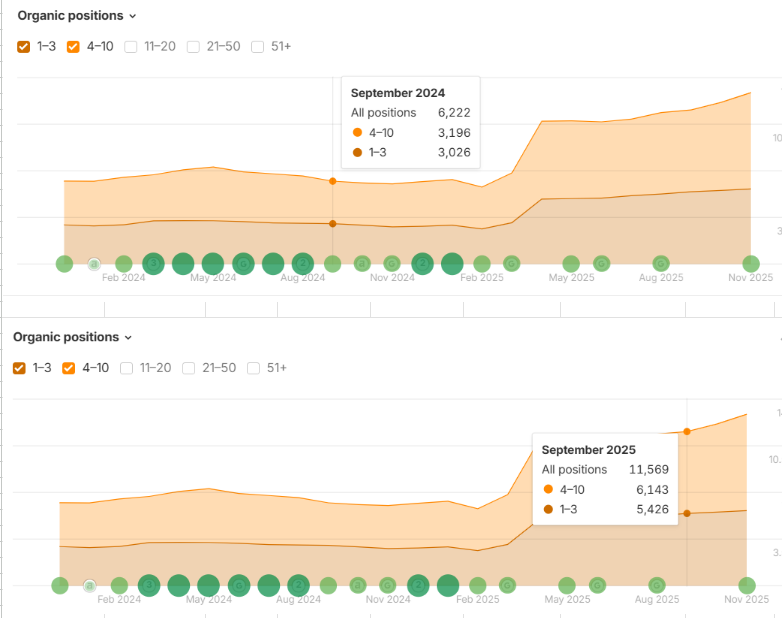The image size is (782, 618).
Task: Toggle the 1–3 checkbox in bottom chart
Action: (x=19, y=368)
